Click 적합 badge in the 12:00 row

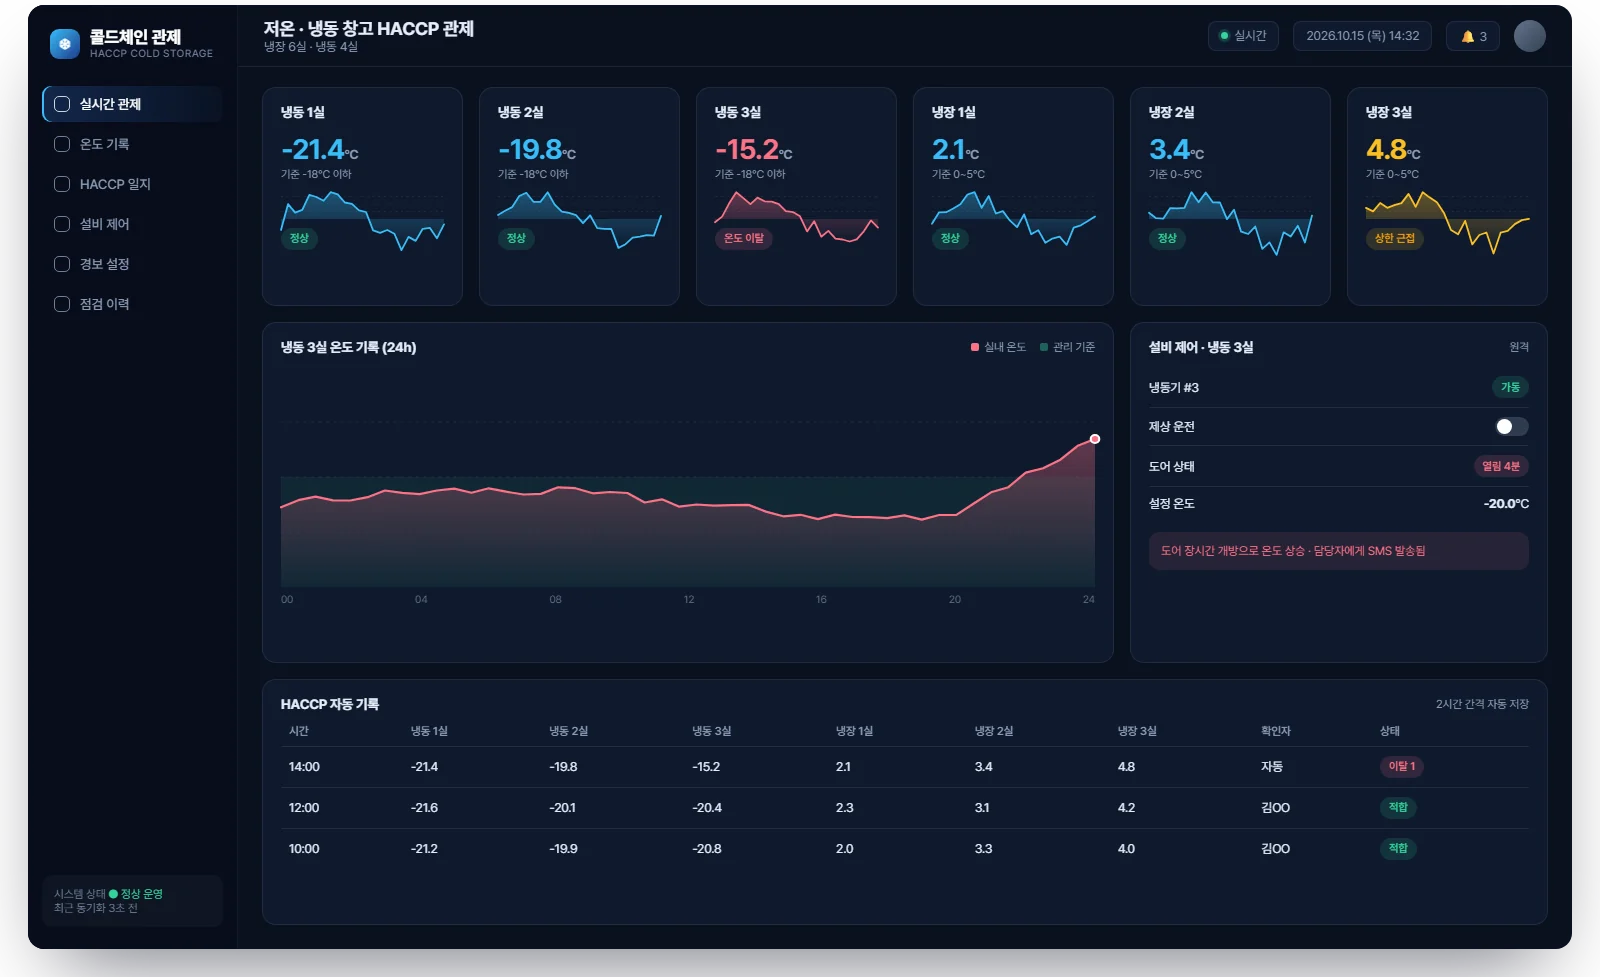[1398, 808]
